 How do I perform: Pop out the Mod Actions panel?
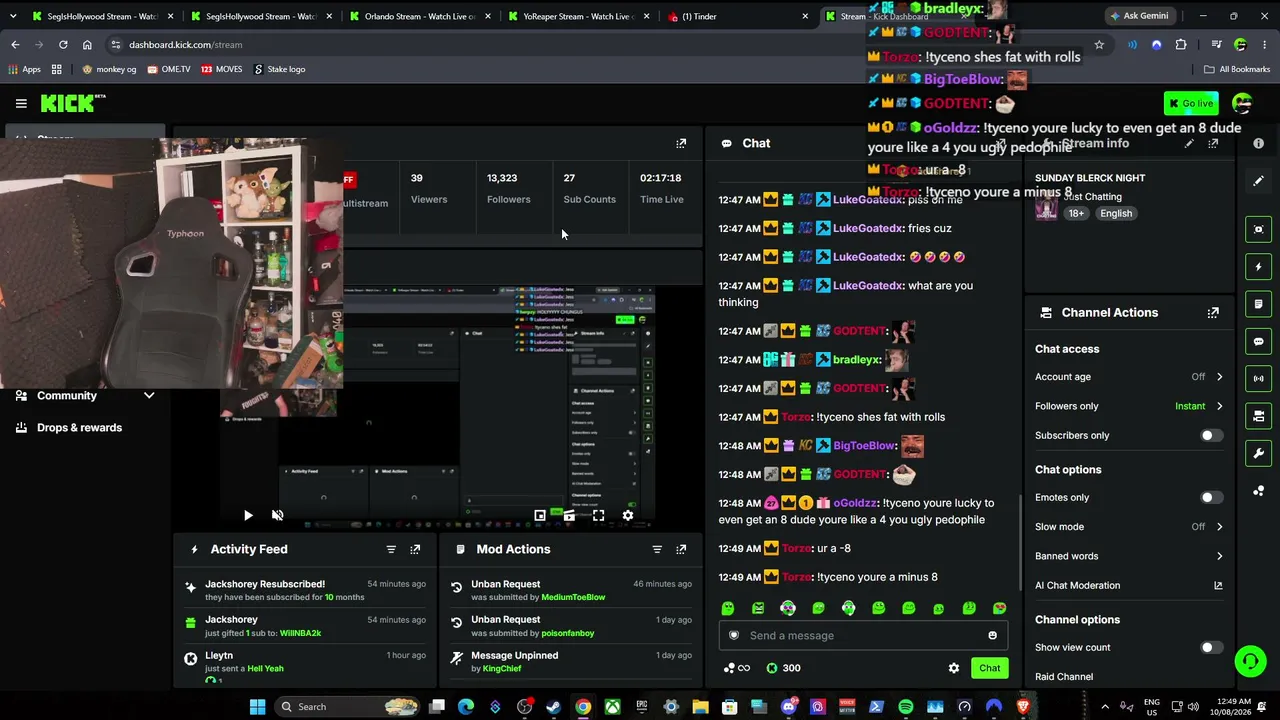(681, 549)
